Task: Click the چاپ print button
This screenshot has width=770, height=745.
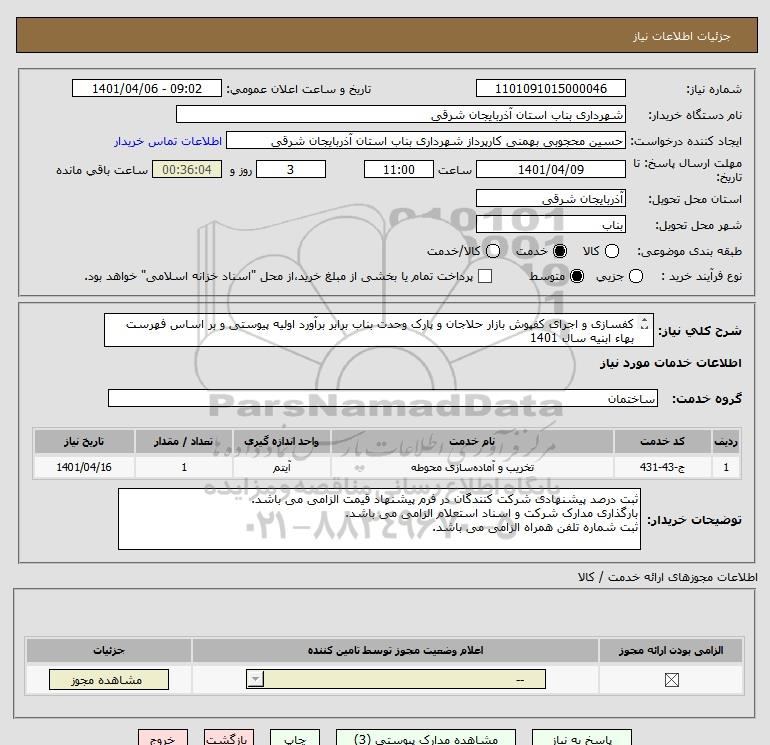Action: (295, 738)
